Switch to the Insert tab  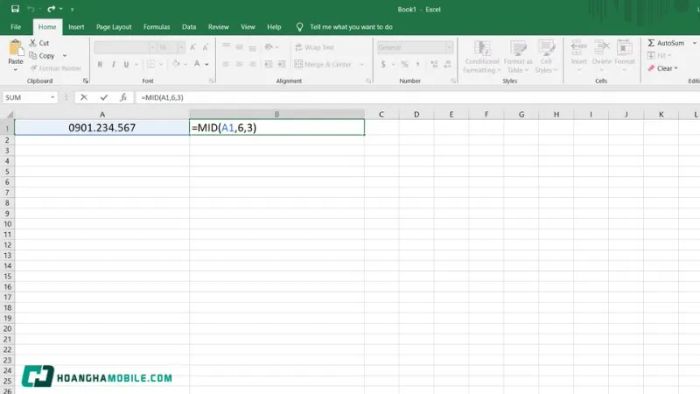pos(76,27)
